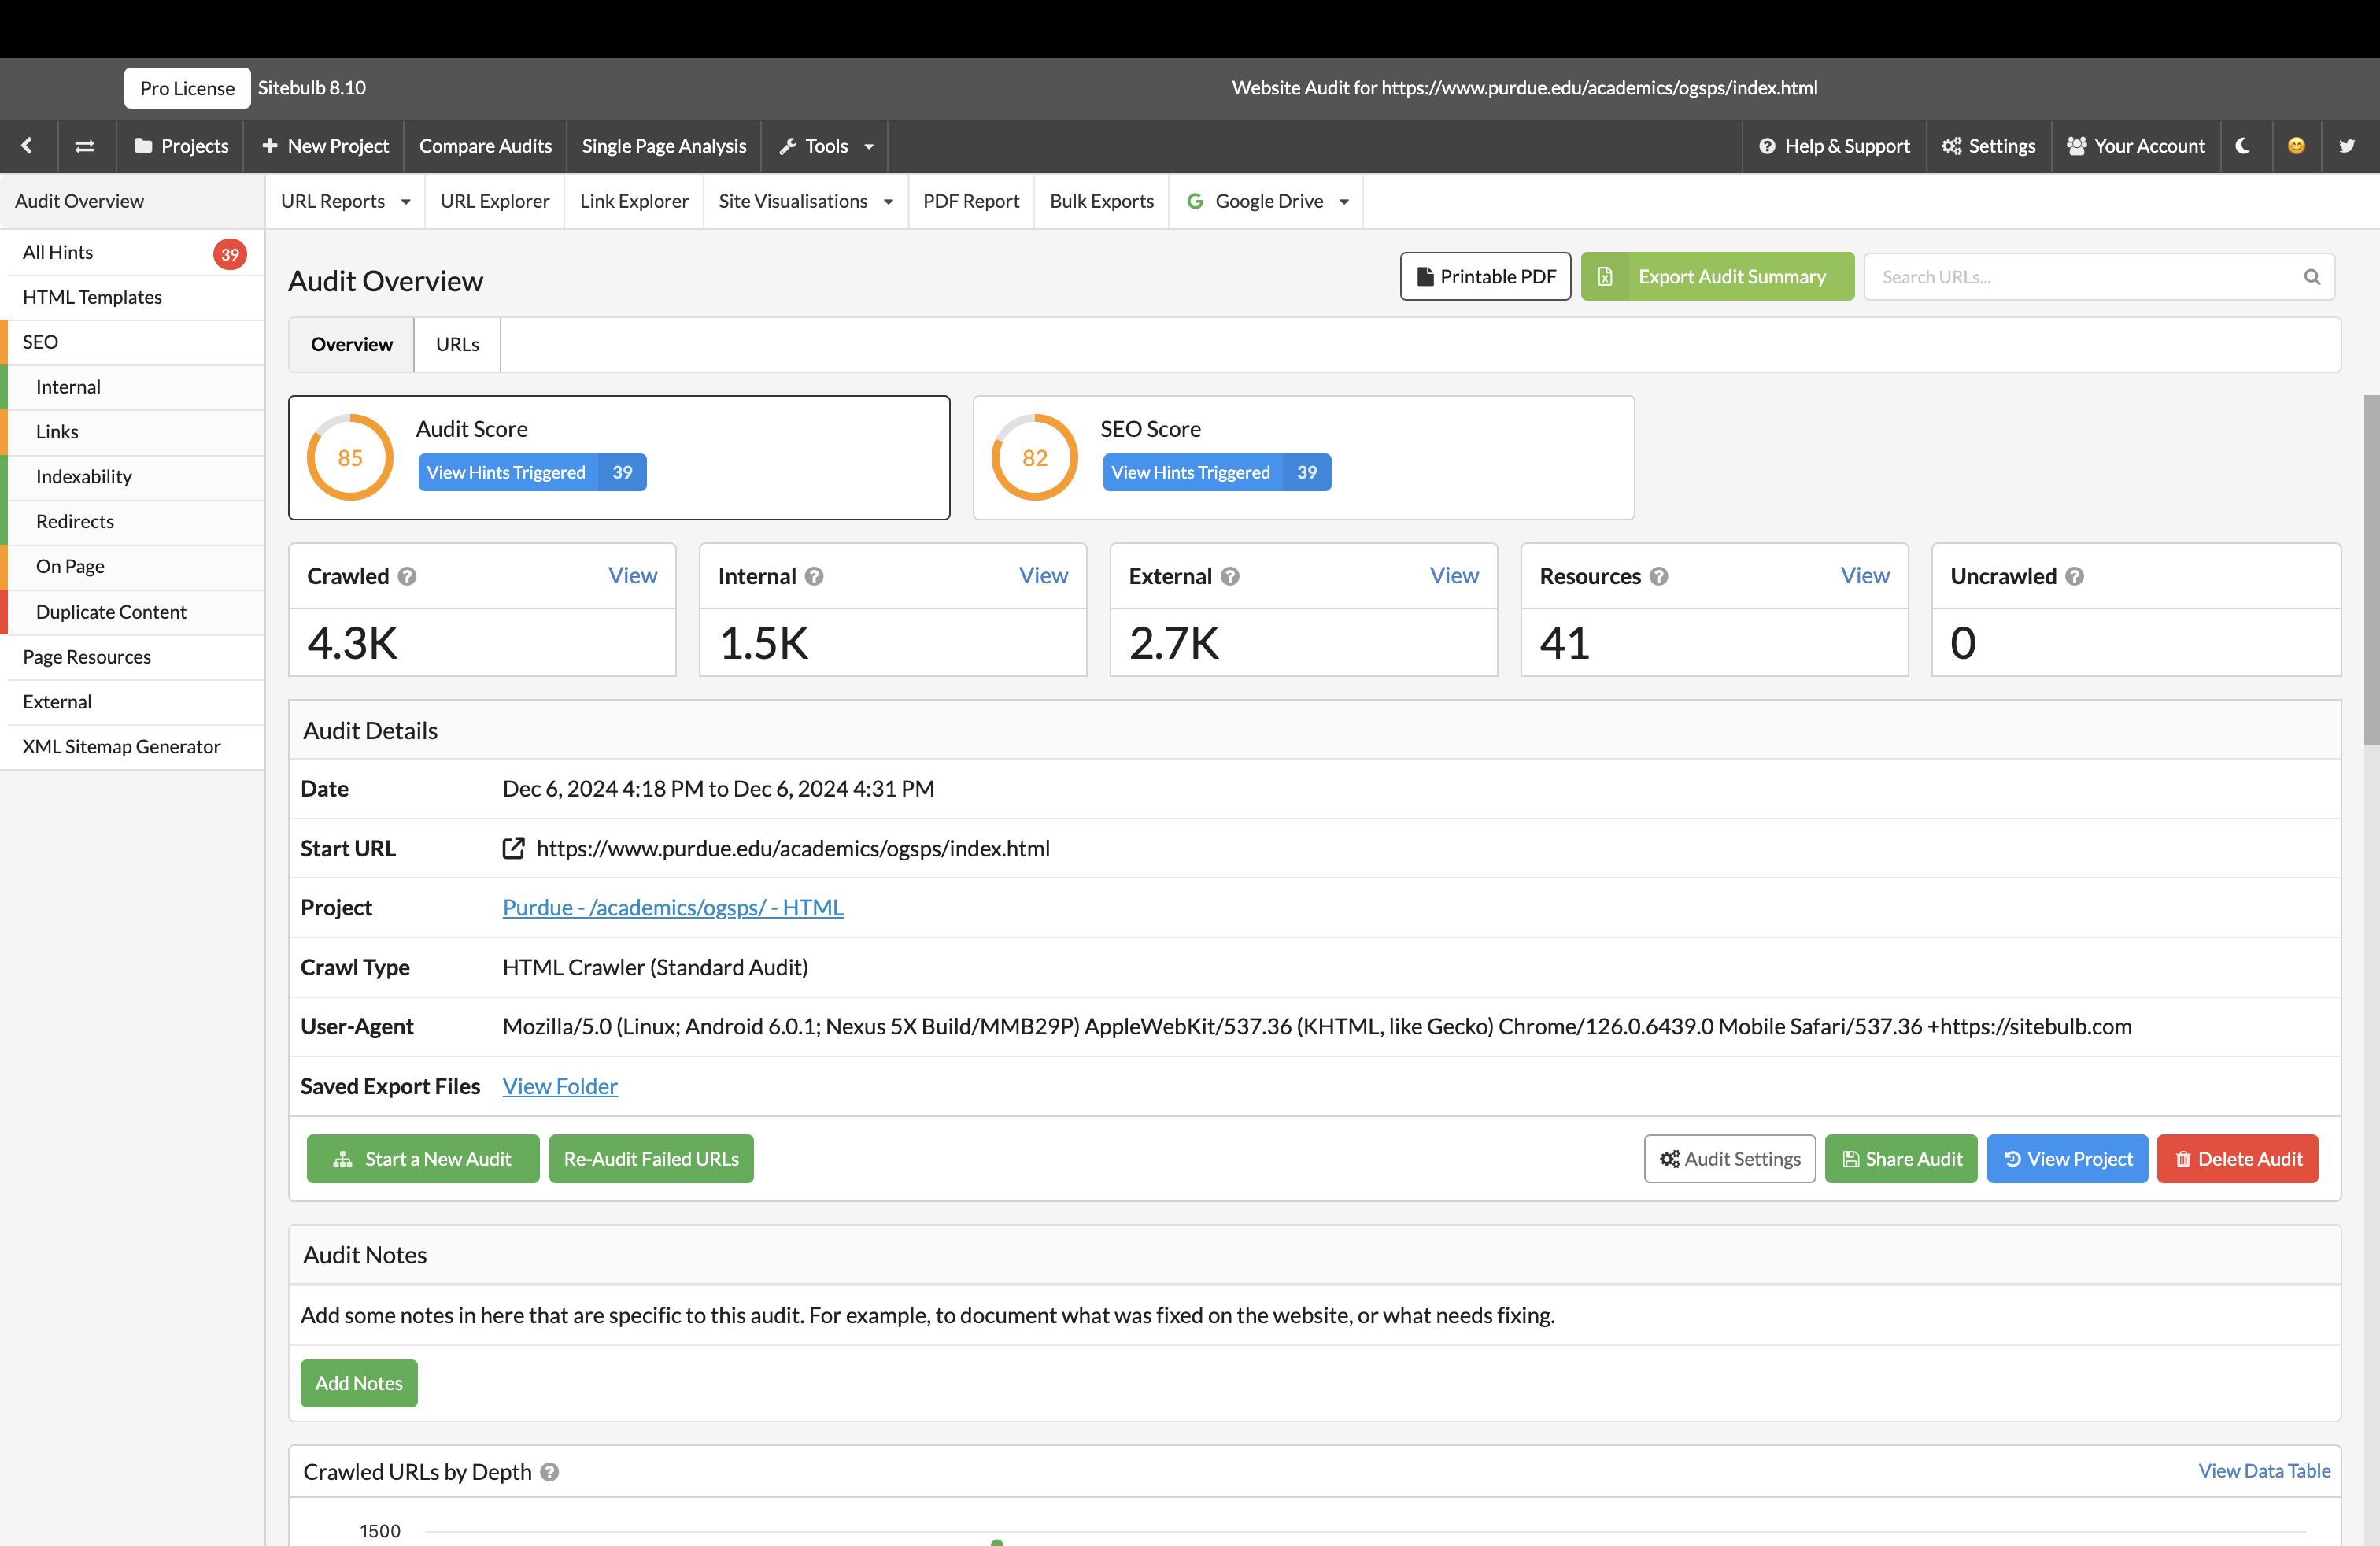Click the Pro License badge
This screenshot has height=1546, width=2380.
point(187,88)
